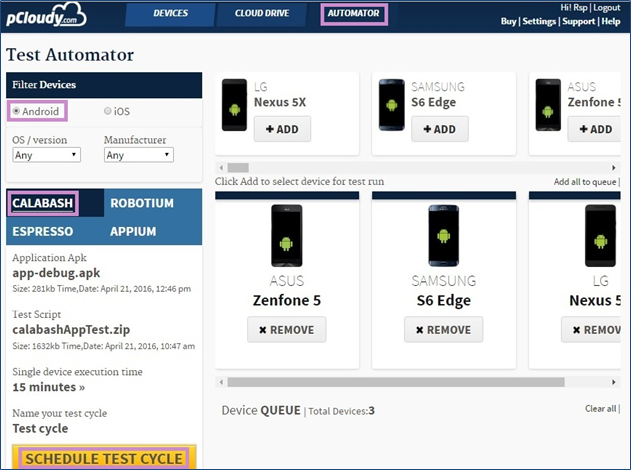The width and height of the screenshot is (631, 470).
Task: Click Schedule Test Cycle button
Action: (x=104, y=458)
